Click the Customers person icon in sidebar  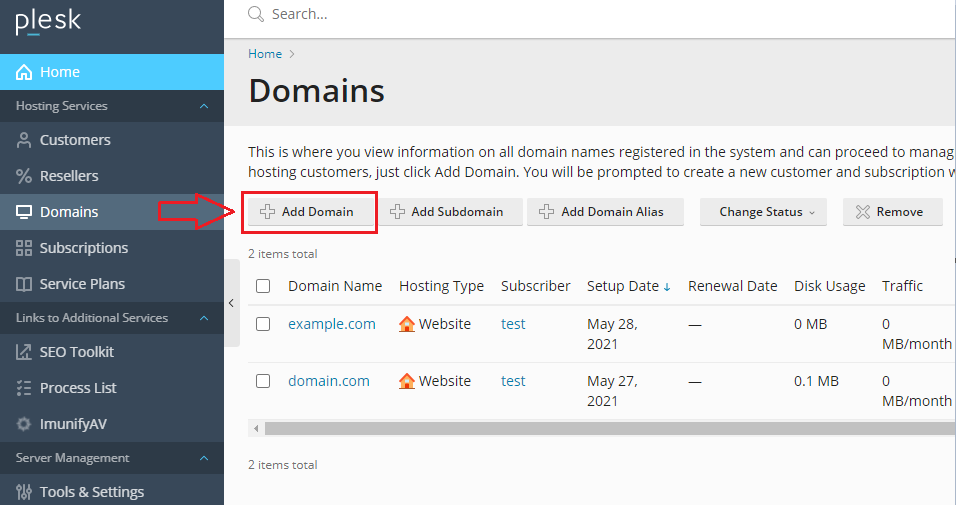tap(24, 140)
